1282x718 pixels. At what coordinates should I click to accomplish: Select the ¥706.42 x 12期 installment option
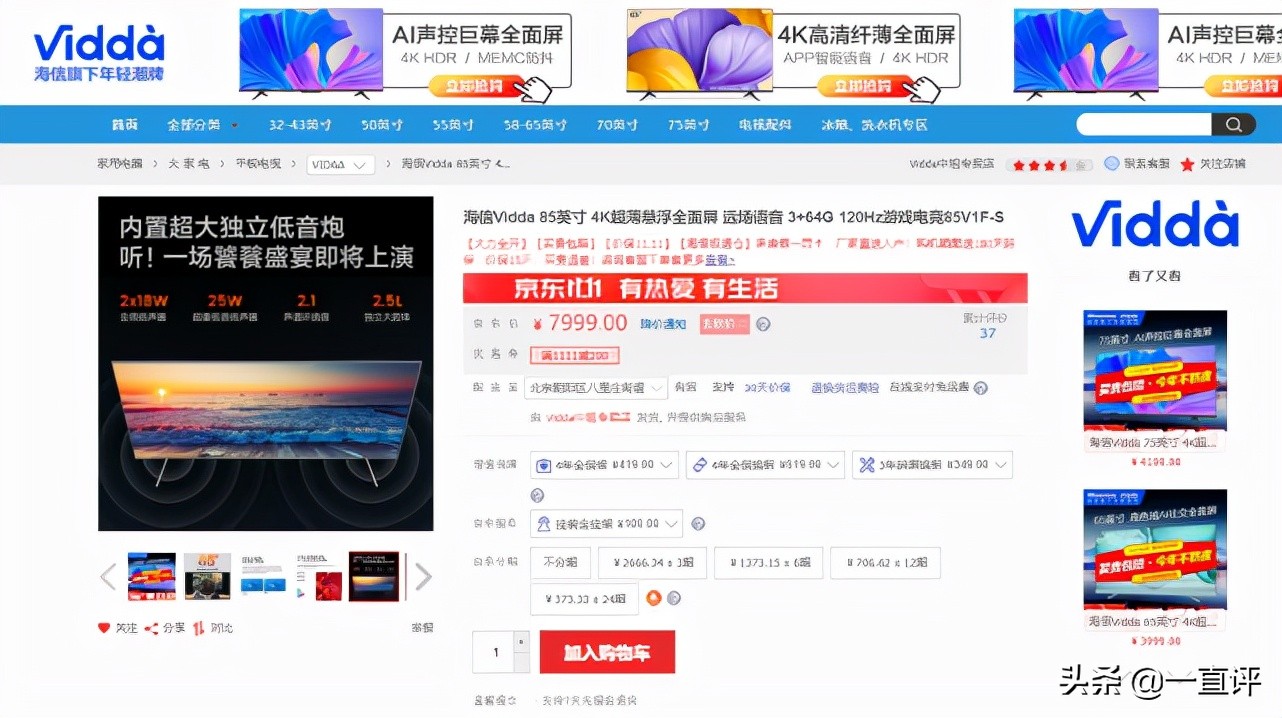[885, 562]
